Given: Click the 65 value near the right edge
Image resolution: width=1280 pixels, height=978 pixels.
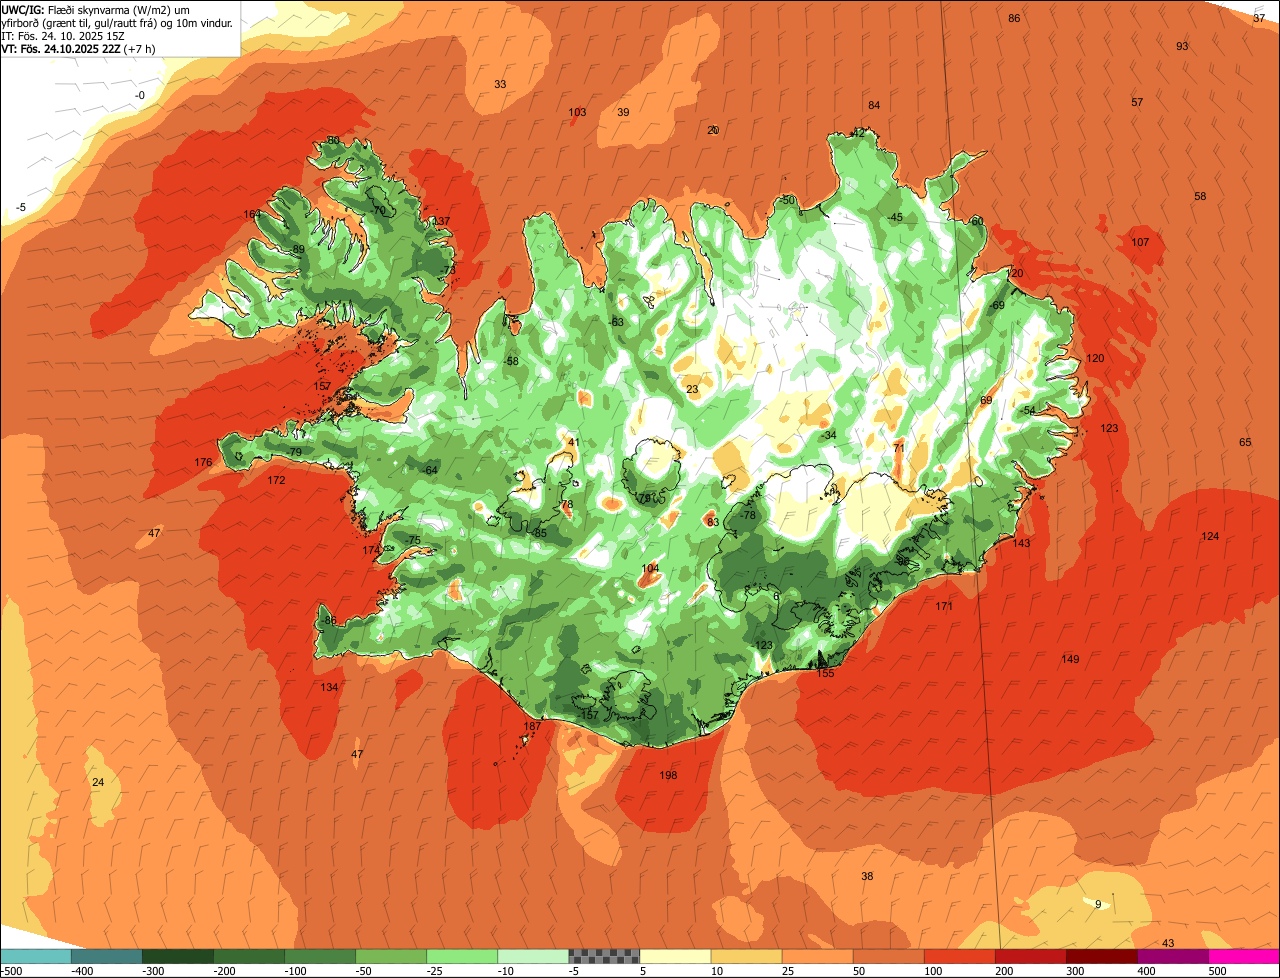Looking at the screenshot, I should (1245, 443).
